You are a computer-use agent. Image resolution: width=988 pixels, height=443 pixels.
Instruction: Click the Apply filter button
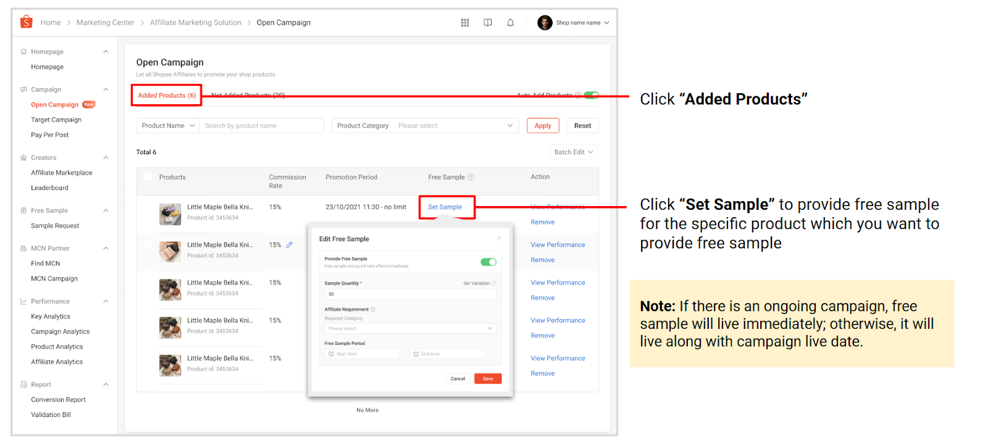coord(543,125)
